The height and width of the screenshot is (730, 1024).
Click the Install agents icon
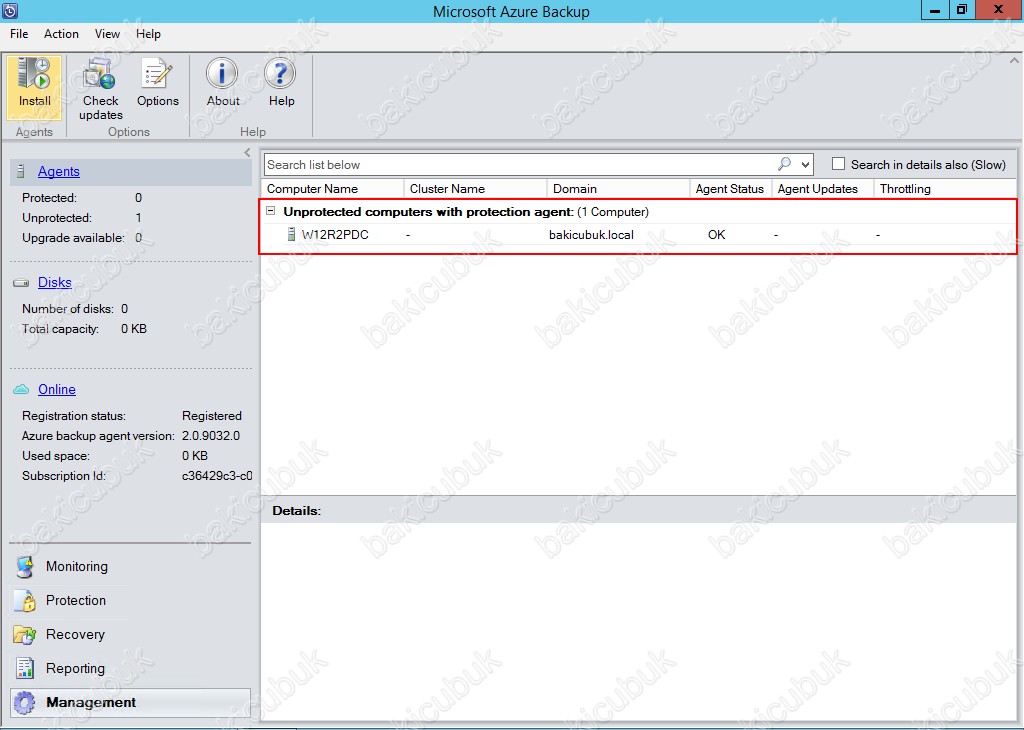click(34, 73)
